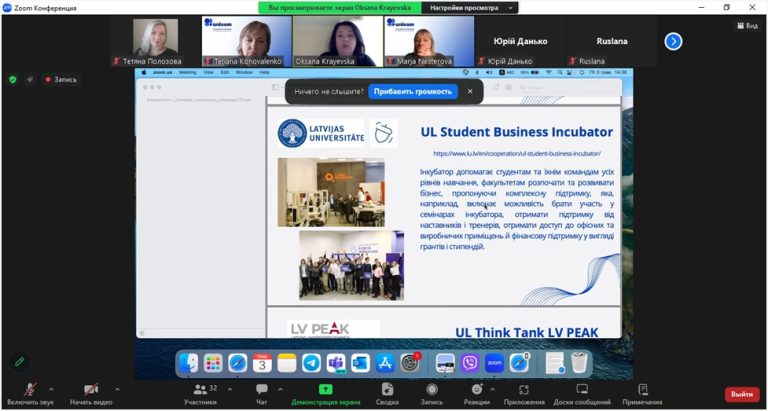The width and height of the screenshot is (768, 411).
Task: Select Ruslana participant tile
Action: point(611,41)
